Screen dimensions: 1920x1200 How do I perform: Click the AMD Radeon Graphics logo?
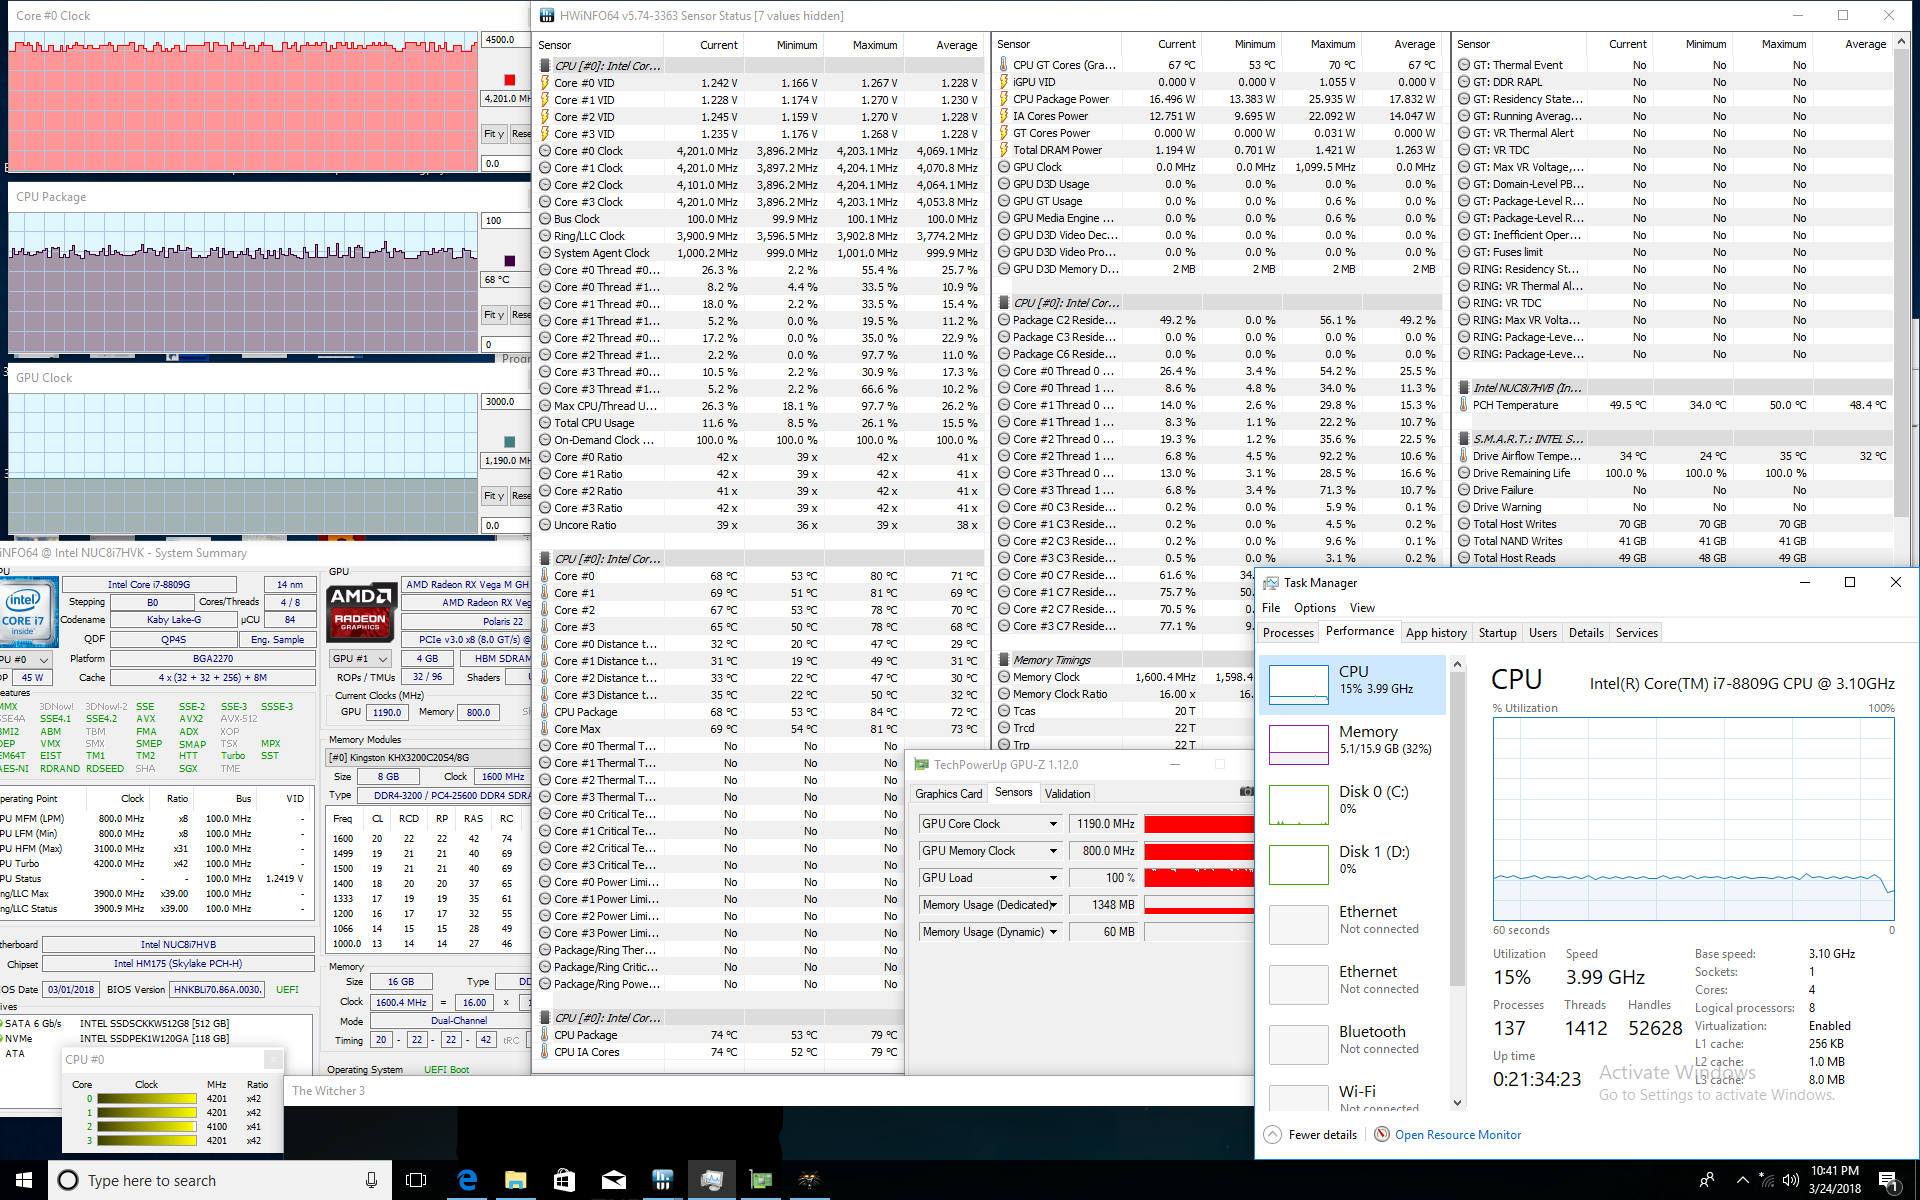361,612
